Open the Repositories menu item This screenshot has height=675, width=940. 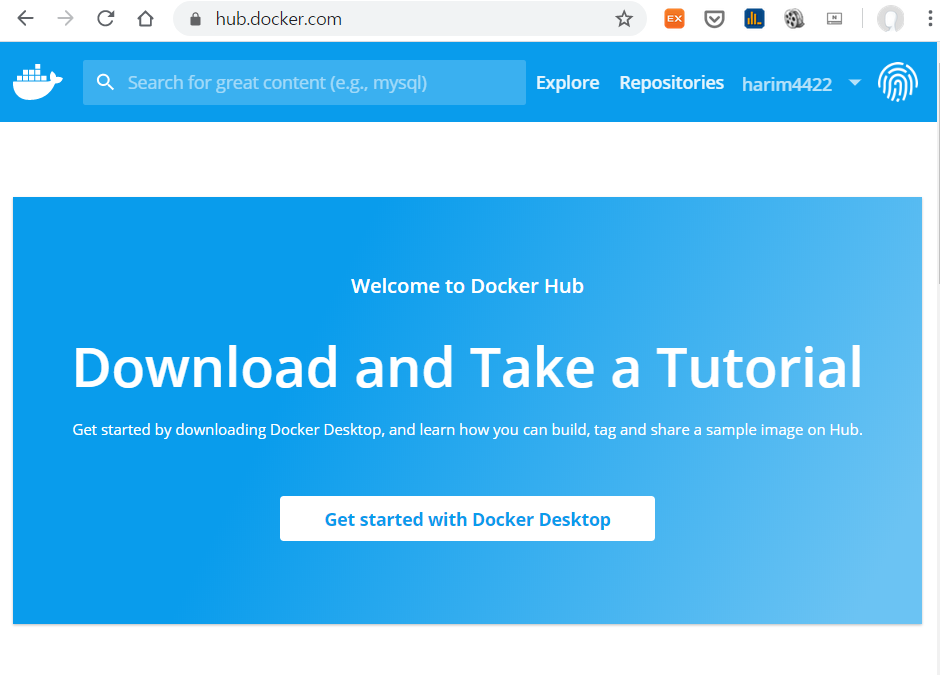671,82
